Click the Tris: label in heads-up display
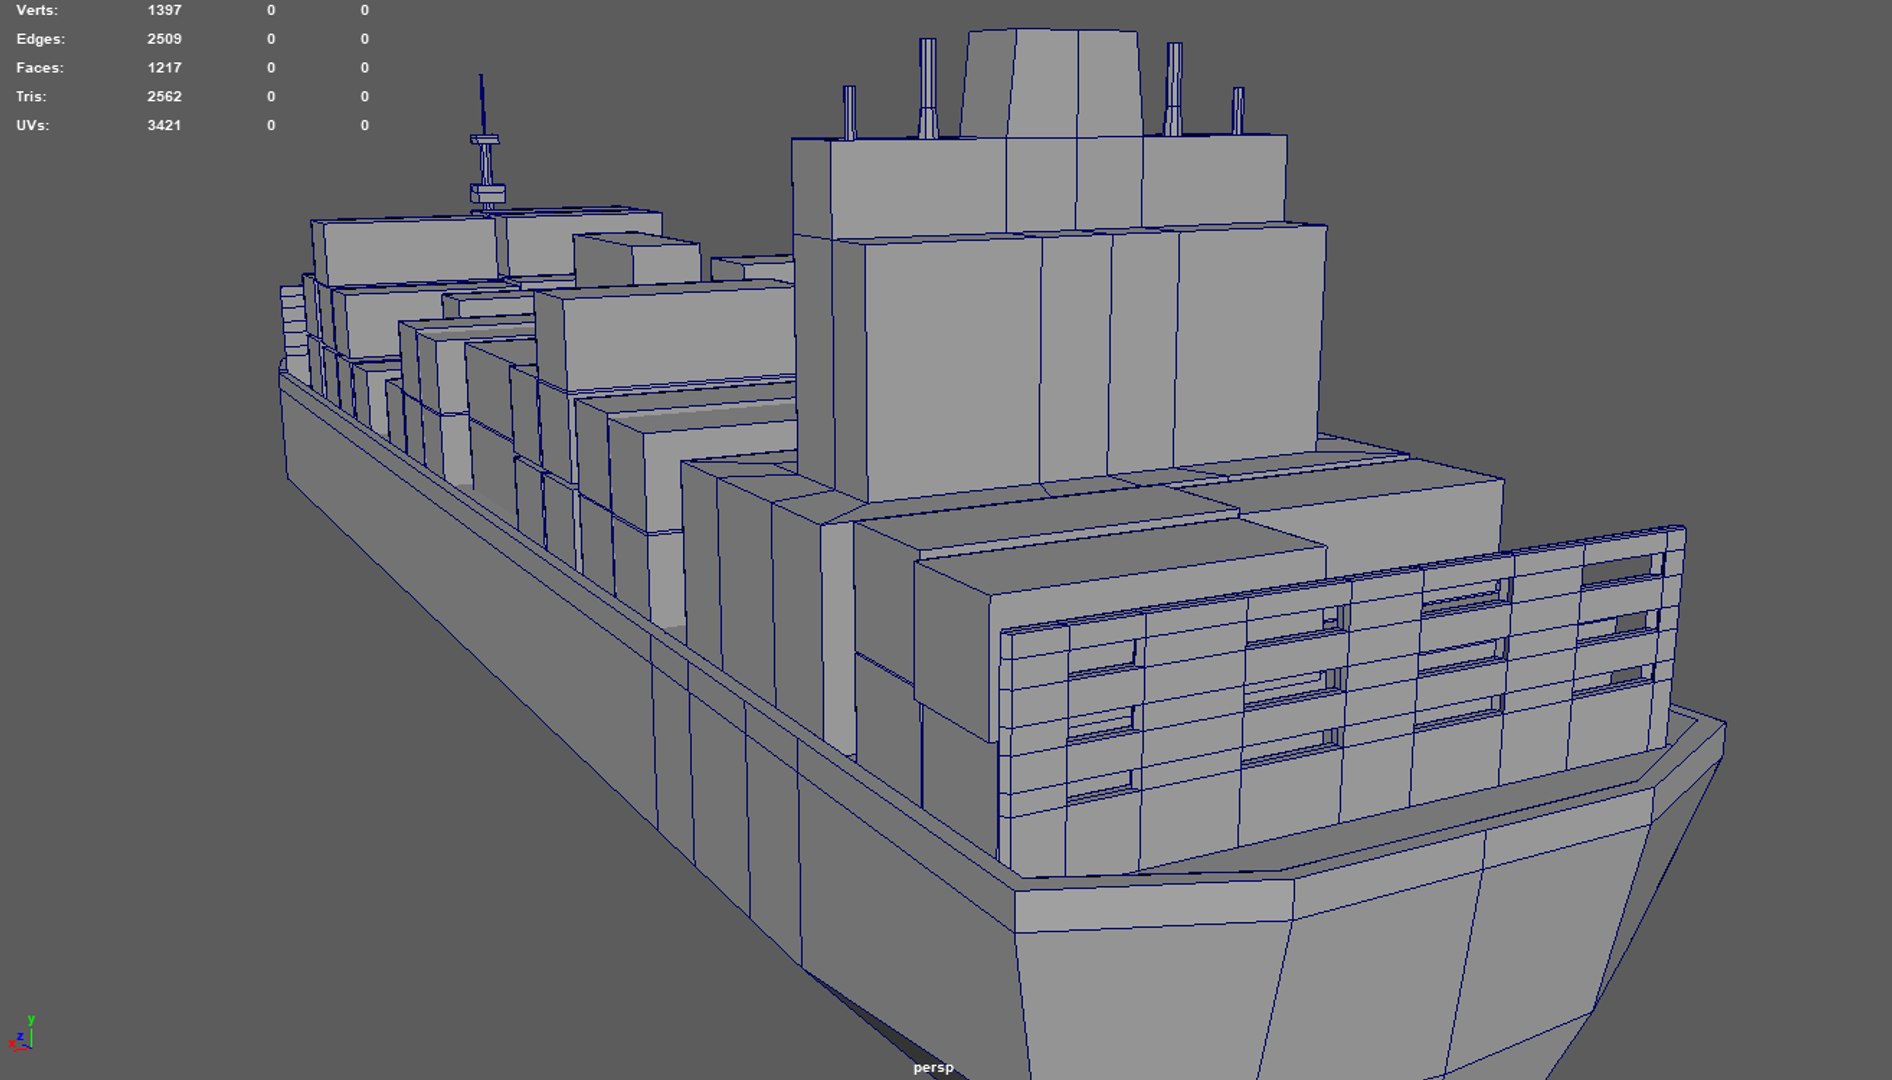 pos(31,97)
